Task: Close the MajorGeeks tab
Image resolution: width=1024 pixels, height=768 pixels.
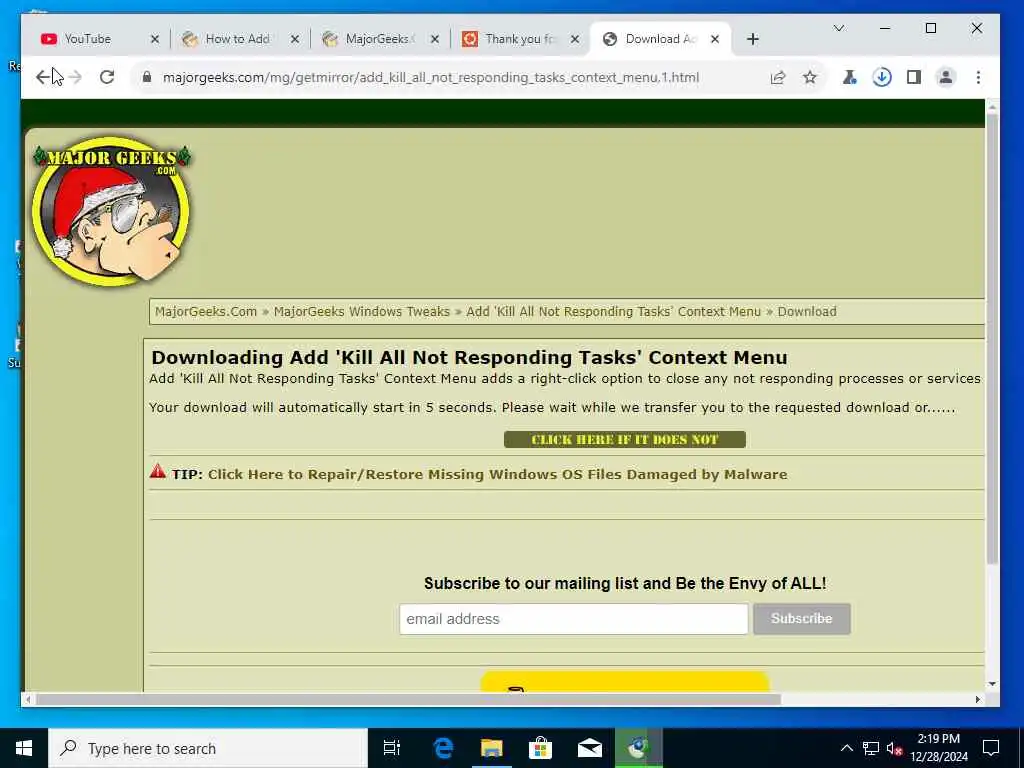Action: (x=434, y=39)
